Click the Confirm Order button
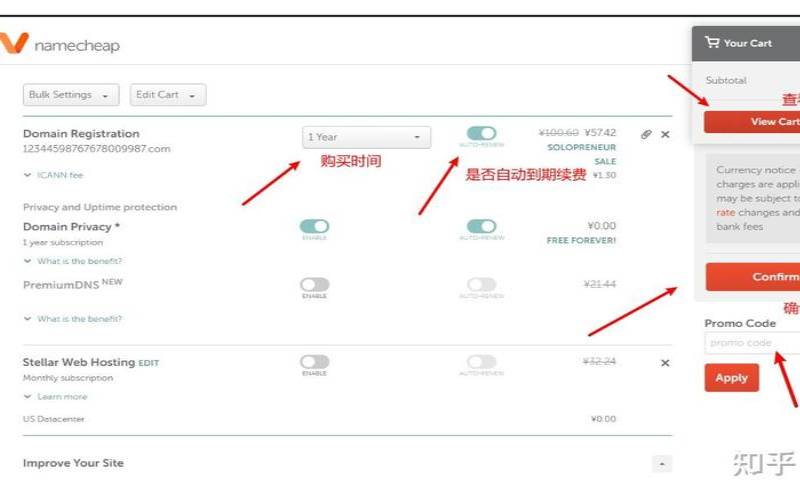The image size is (800, 500). [x=753, y=277]
